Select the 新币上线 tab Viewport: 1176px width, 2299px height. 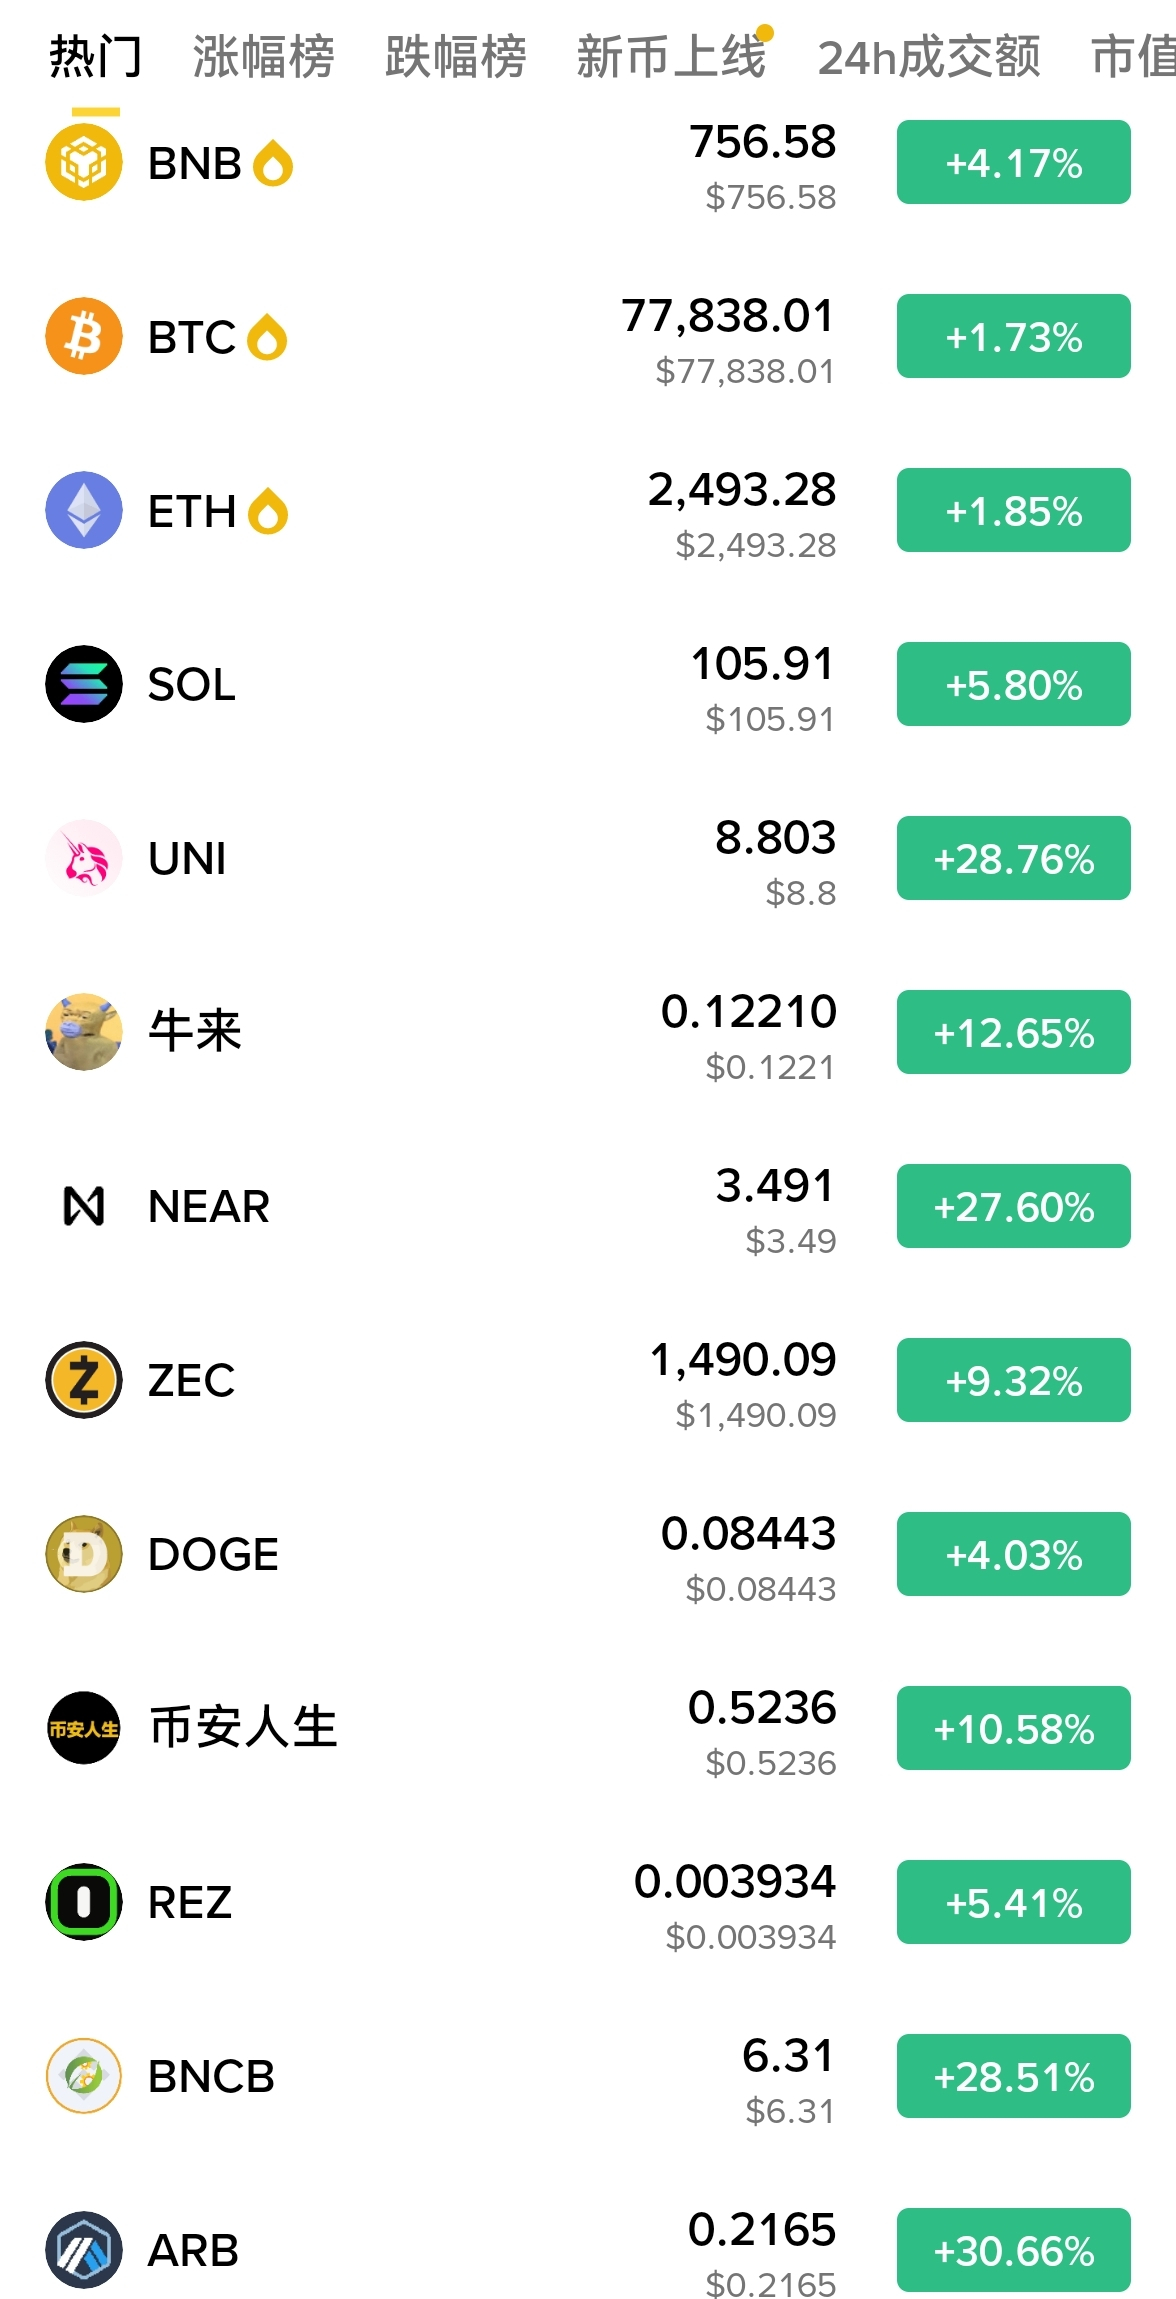(x=672, y=57)
